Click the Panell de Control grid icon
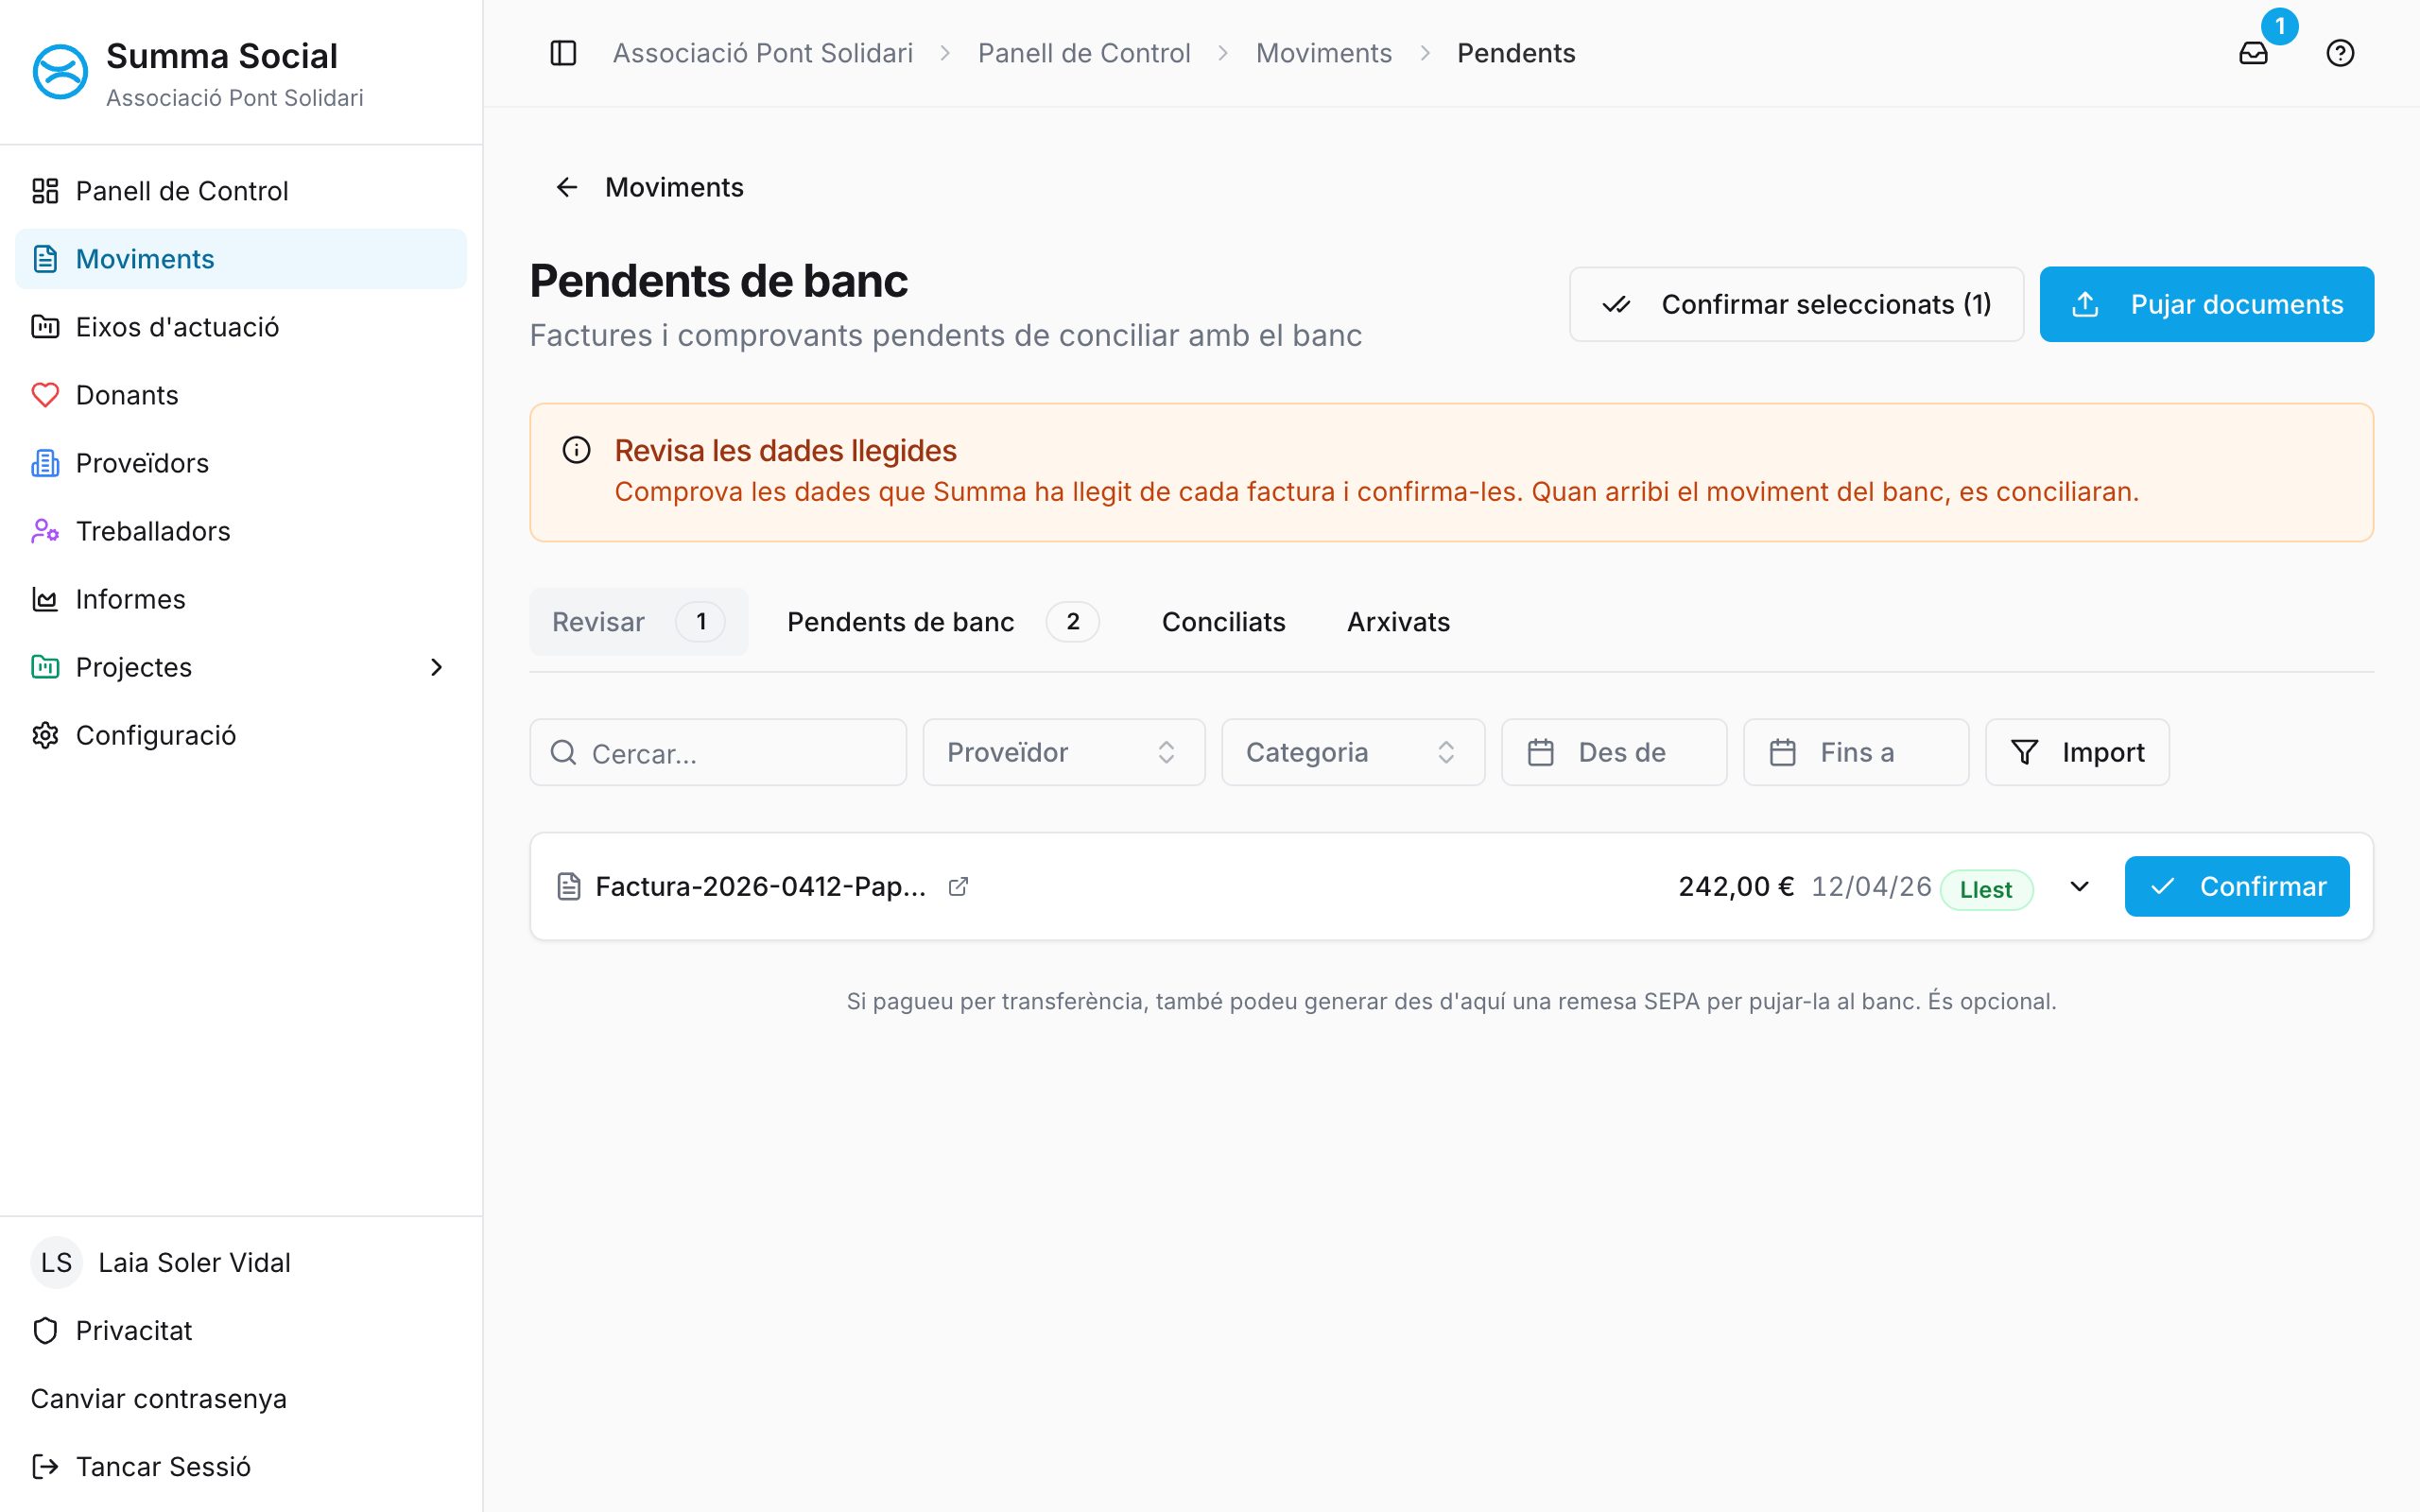 (x=45, y=191)
